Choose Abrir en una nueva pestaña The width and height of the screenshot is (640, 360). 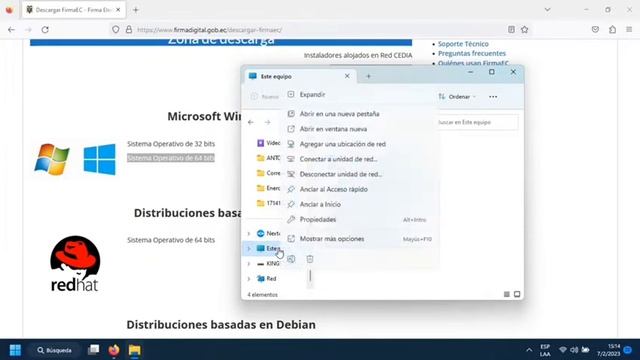pos(339,114)
